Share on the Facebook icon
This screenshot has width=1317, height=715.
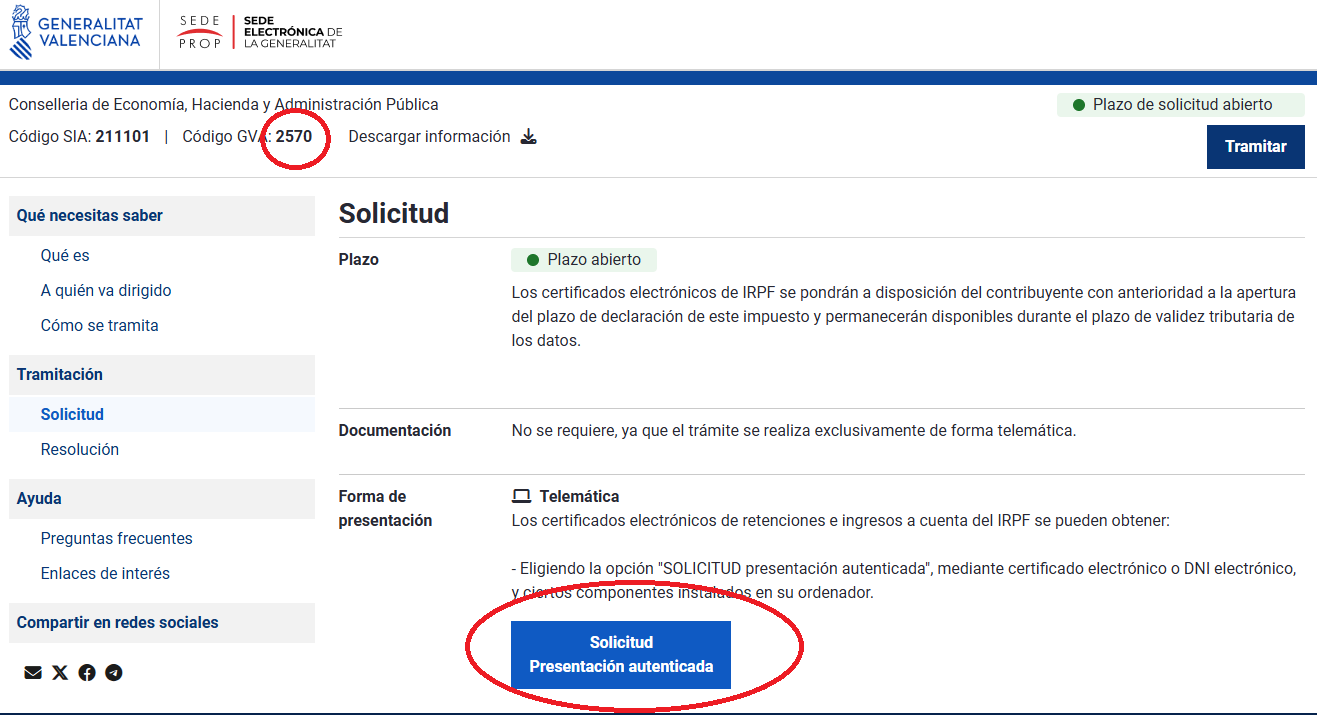tap(87, 673)
